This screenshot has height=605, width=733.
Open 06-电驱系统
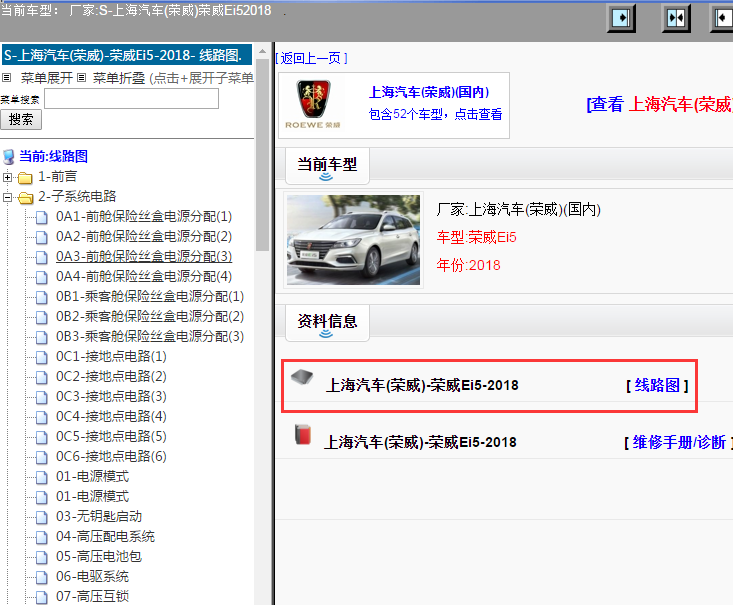tap(93, 576)
